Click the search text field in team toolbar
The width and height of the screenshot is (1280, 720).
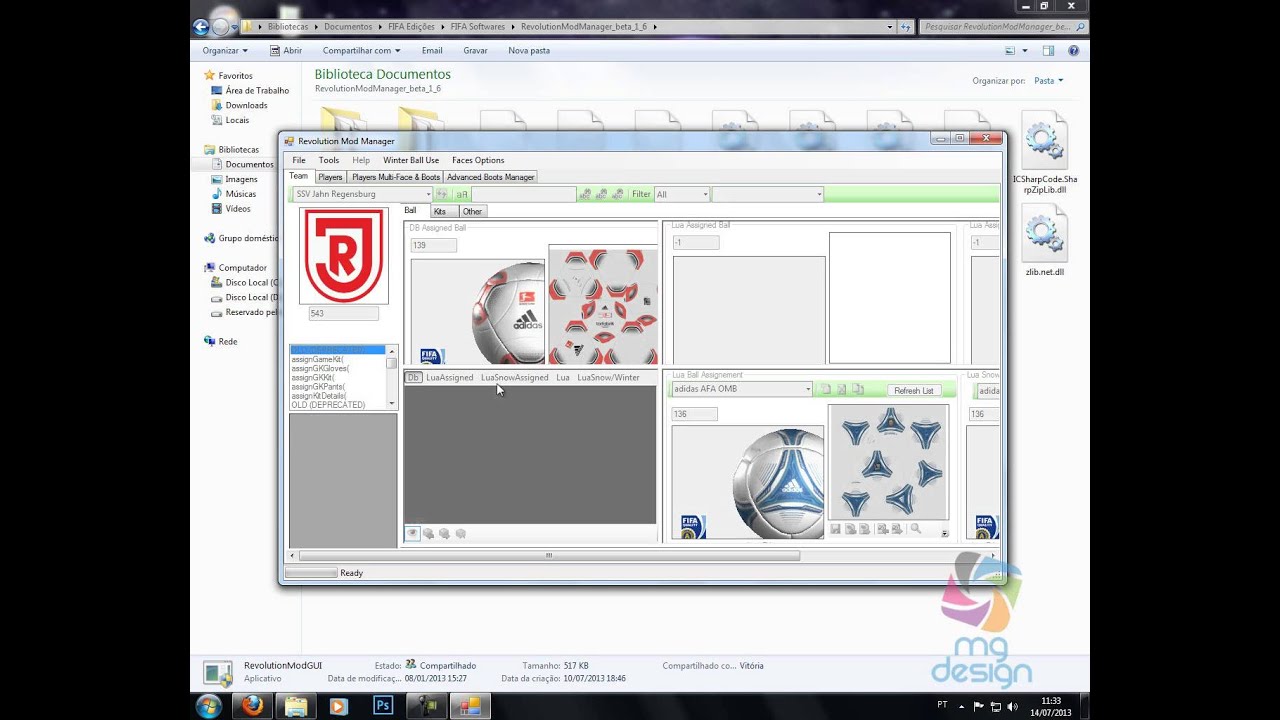pyautogui.click(x=524, y=194)
